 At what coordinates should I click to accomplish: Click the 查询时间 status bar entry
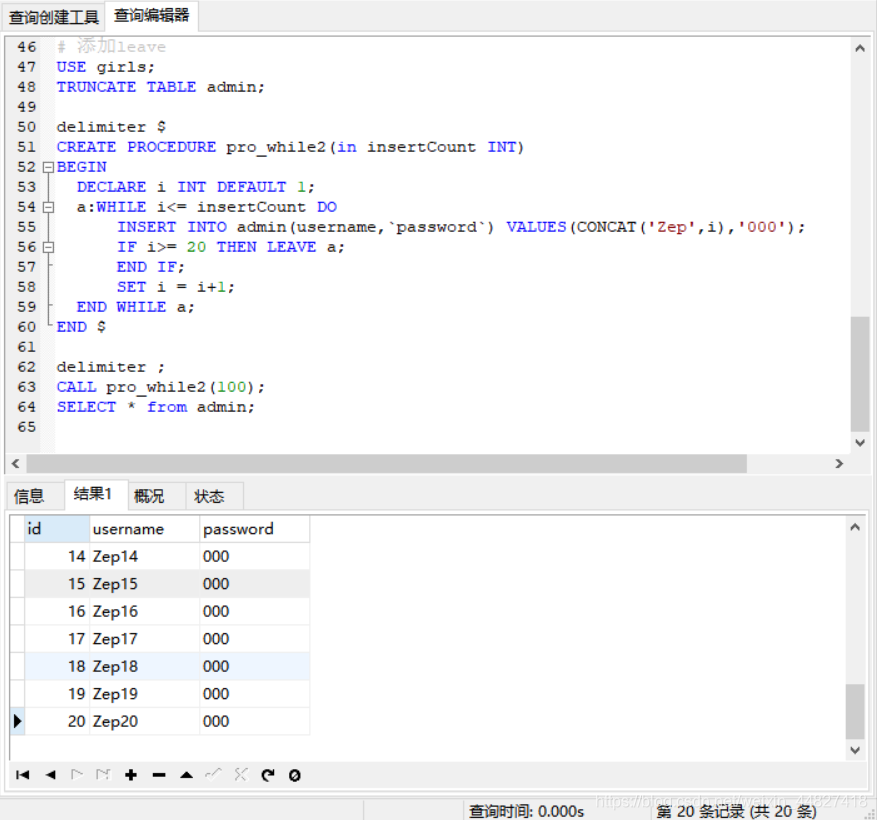point(526,811)
